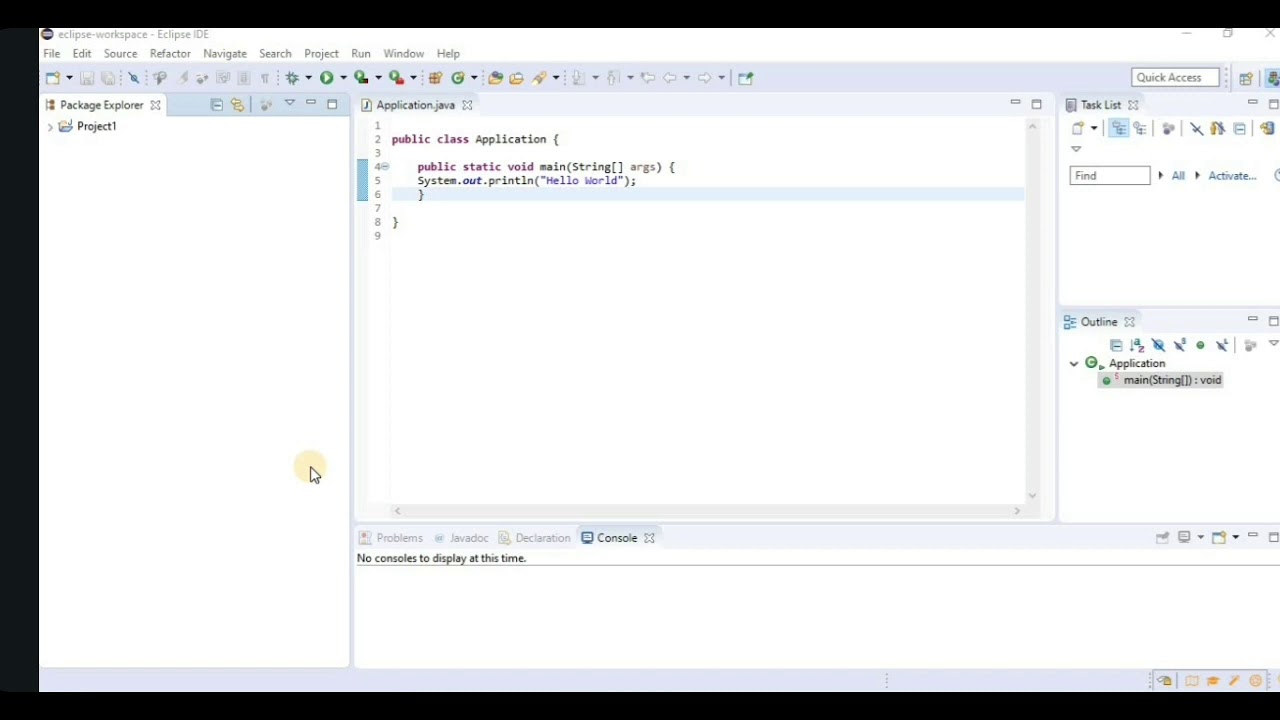
Task: Click Collapse All in Package Explorer
Action: (x=216, y=105)
